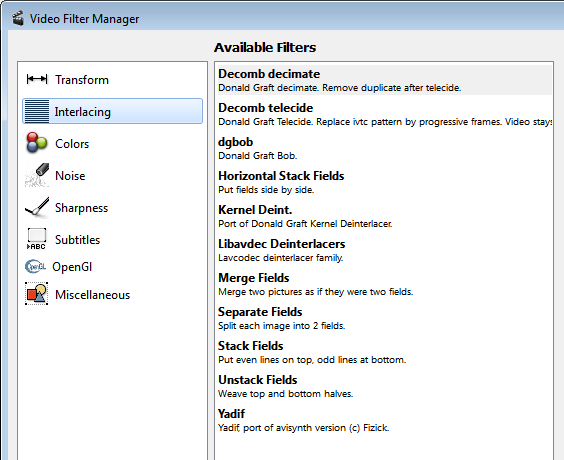This screenshot has height=460, width=564.
Task: Open the Colors category spheres icon
Action: point(36,143)
